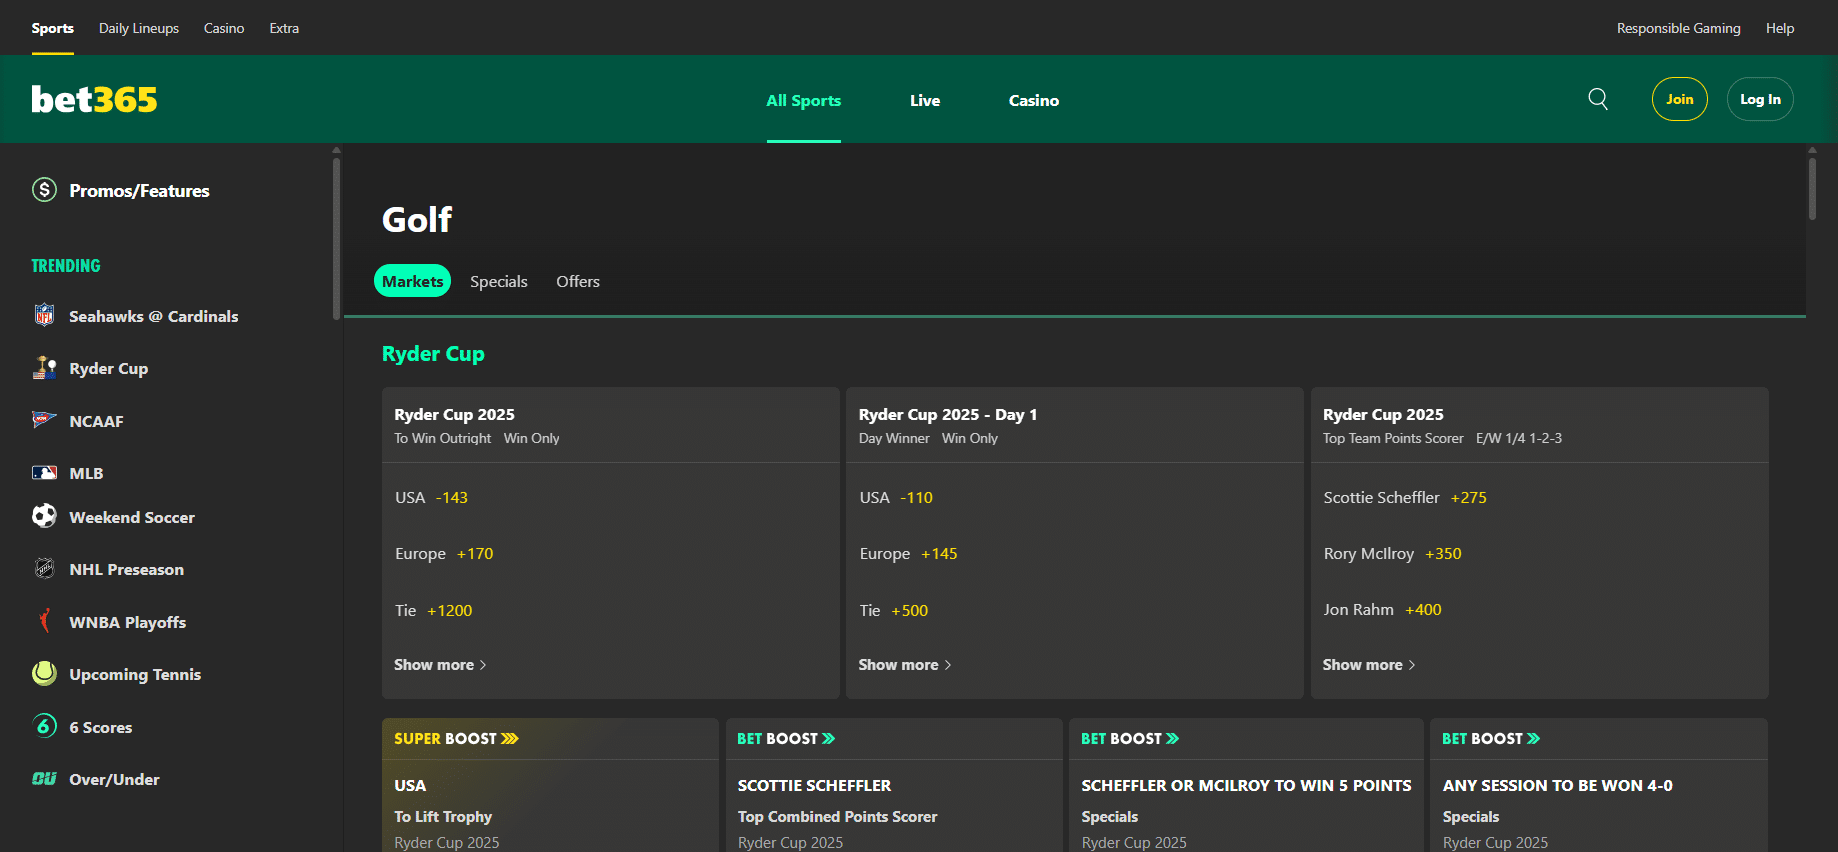Click the Join button

(1680, 99)
